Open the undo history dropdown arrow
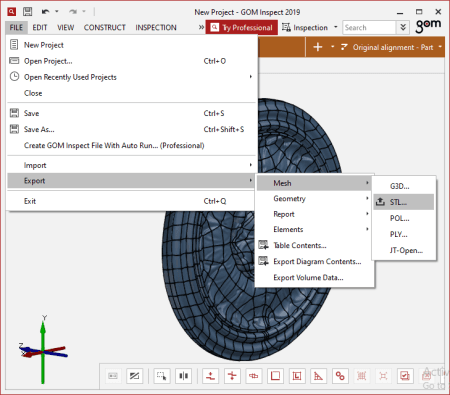Image resolution: width=450 pixels, height=395 pixels. [57, 11]
